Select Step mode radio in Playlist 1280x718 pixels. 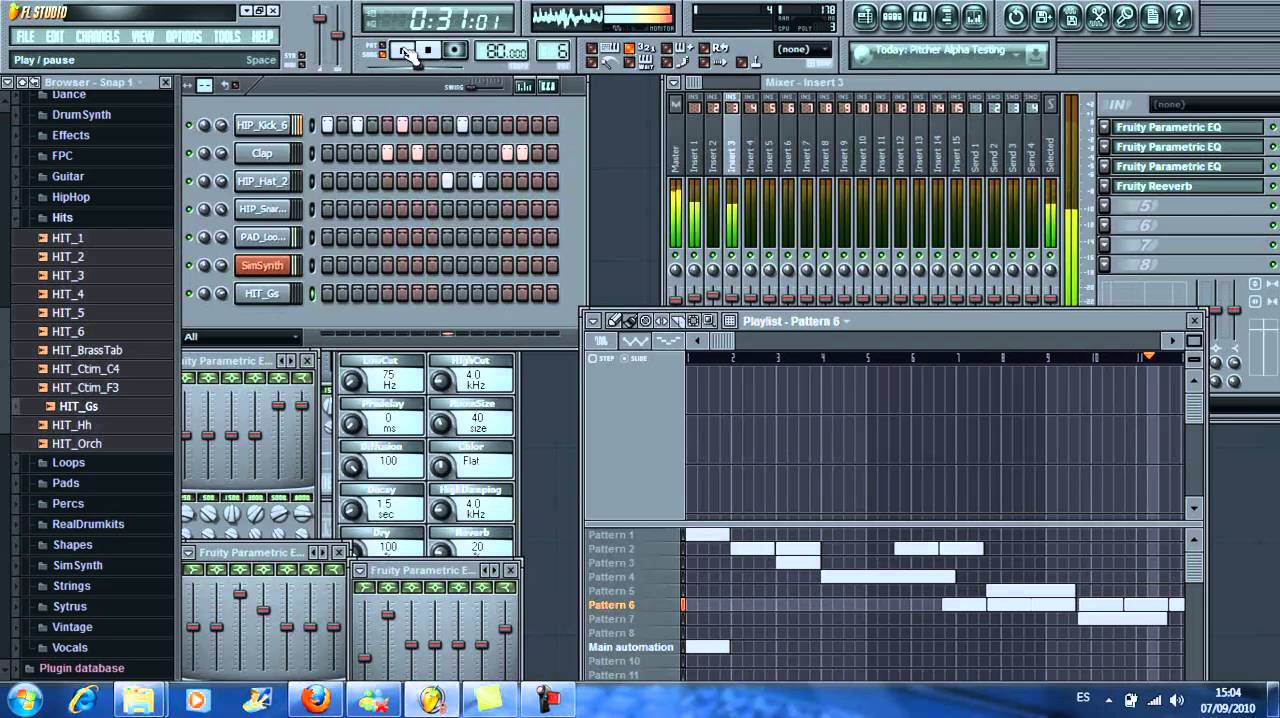point(593,358)
